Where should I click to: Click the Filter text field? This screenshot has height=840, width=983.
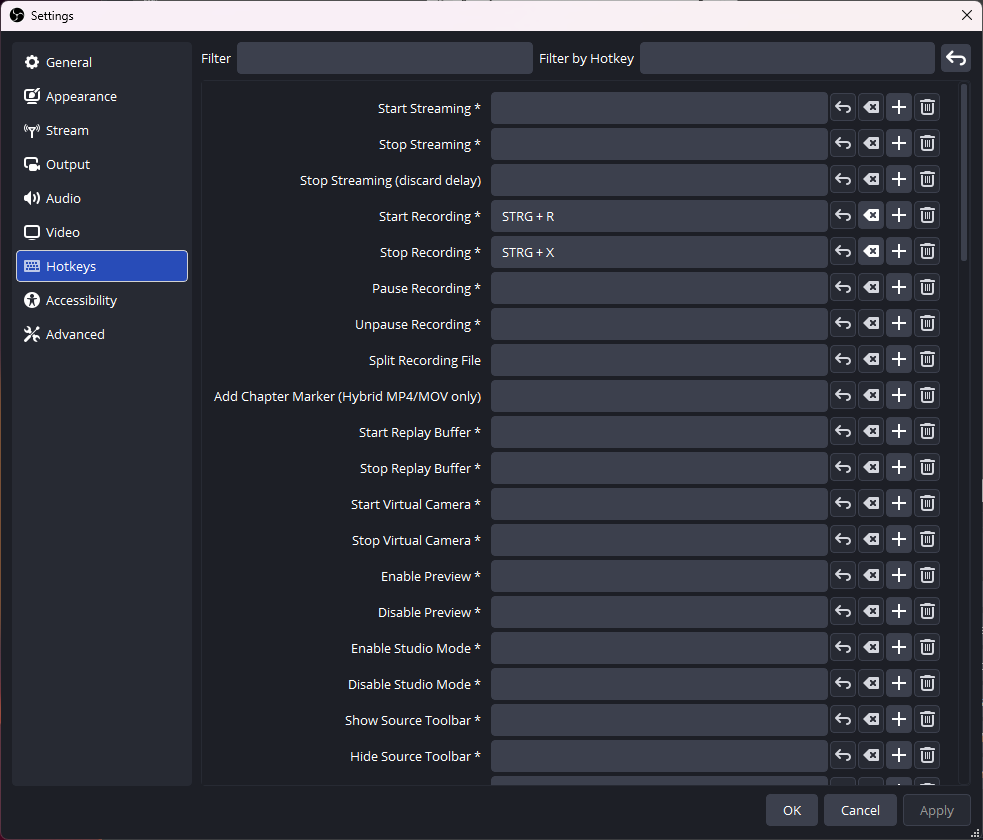[x=384, y=58]
